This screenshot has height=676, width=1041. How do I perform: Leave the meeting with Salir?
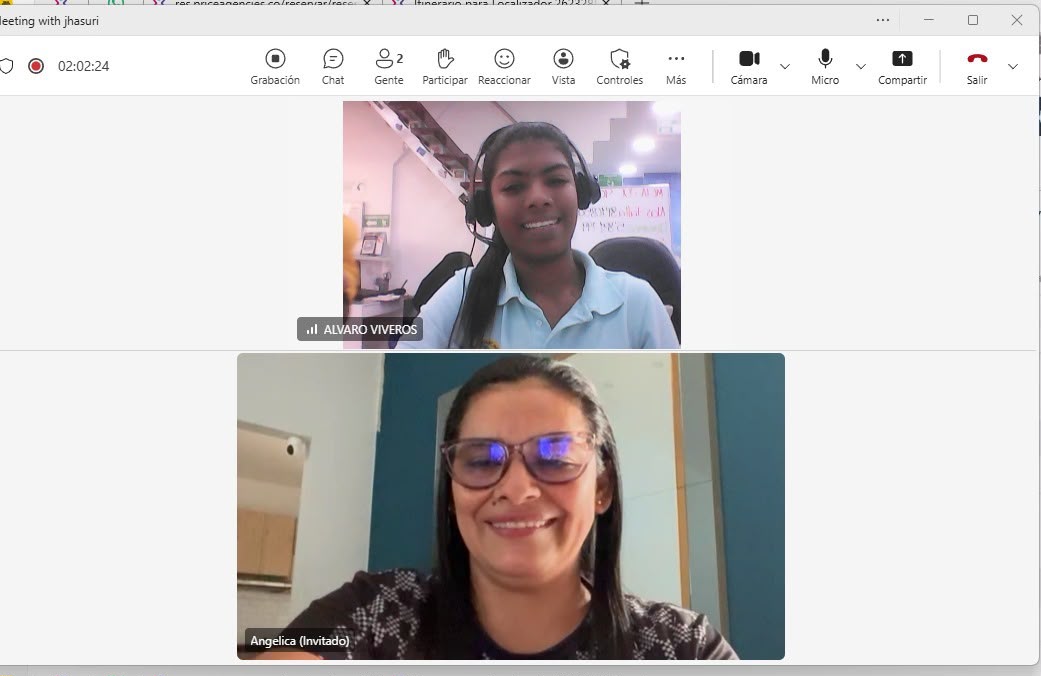[977, 66]
